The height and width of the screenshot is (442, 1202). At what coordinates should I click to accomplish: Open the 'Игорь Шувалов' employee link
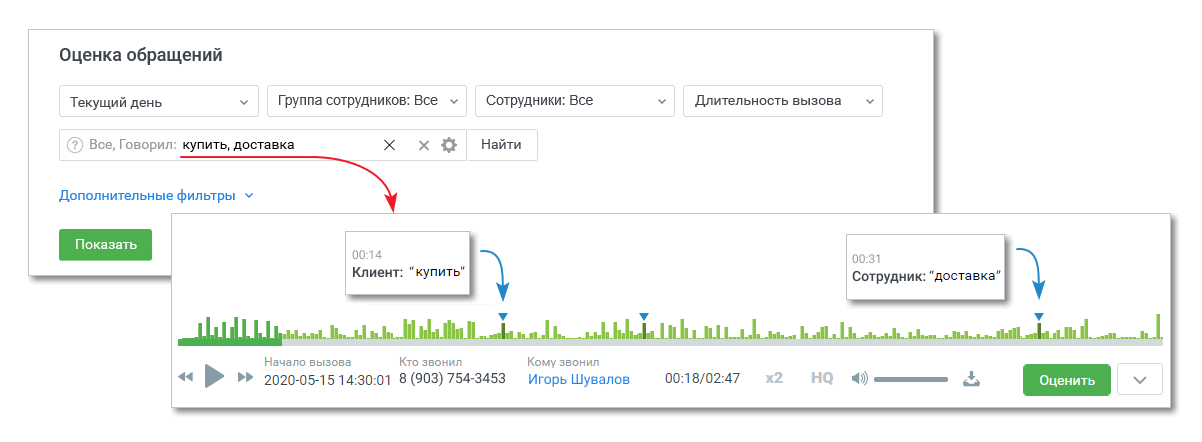(578, 379)
